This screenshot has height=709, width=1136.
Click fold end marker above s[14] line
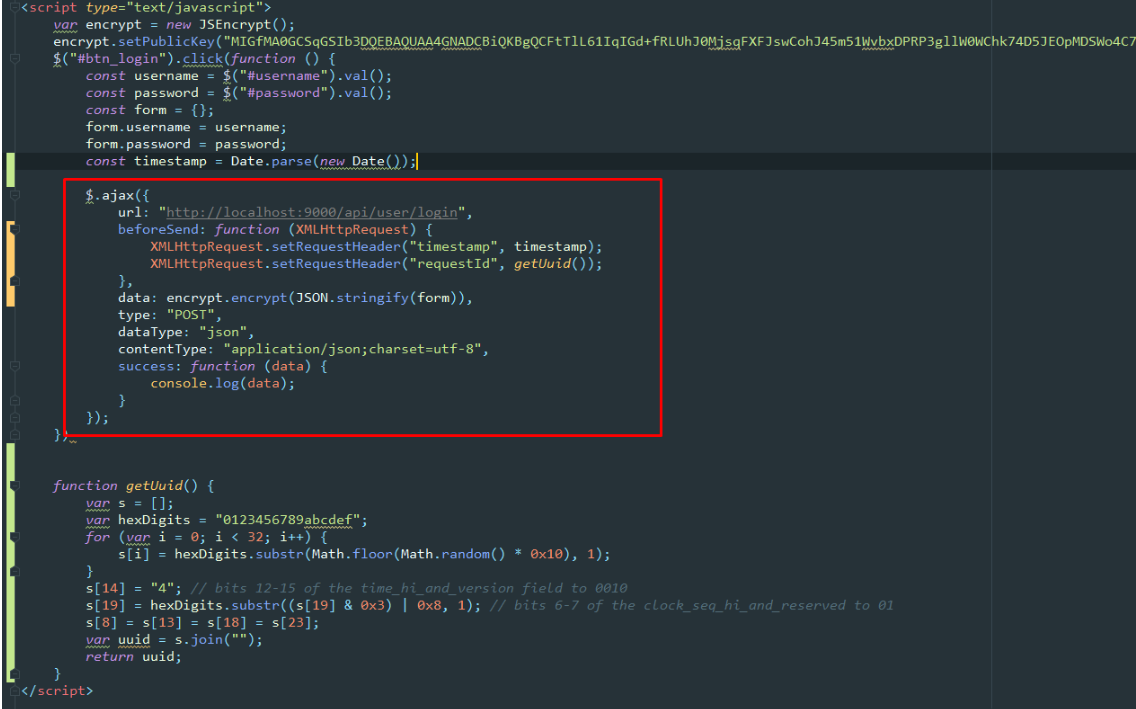point(14,571)
